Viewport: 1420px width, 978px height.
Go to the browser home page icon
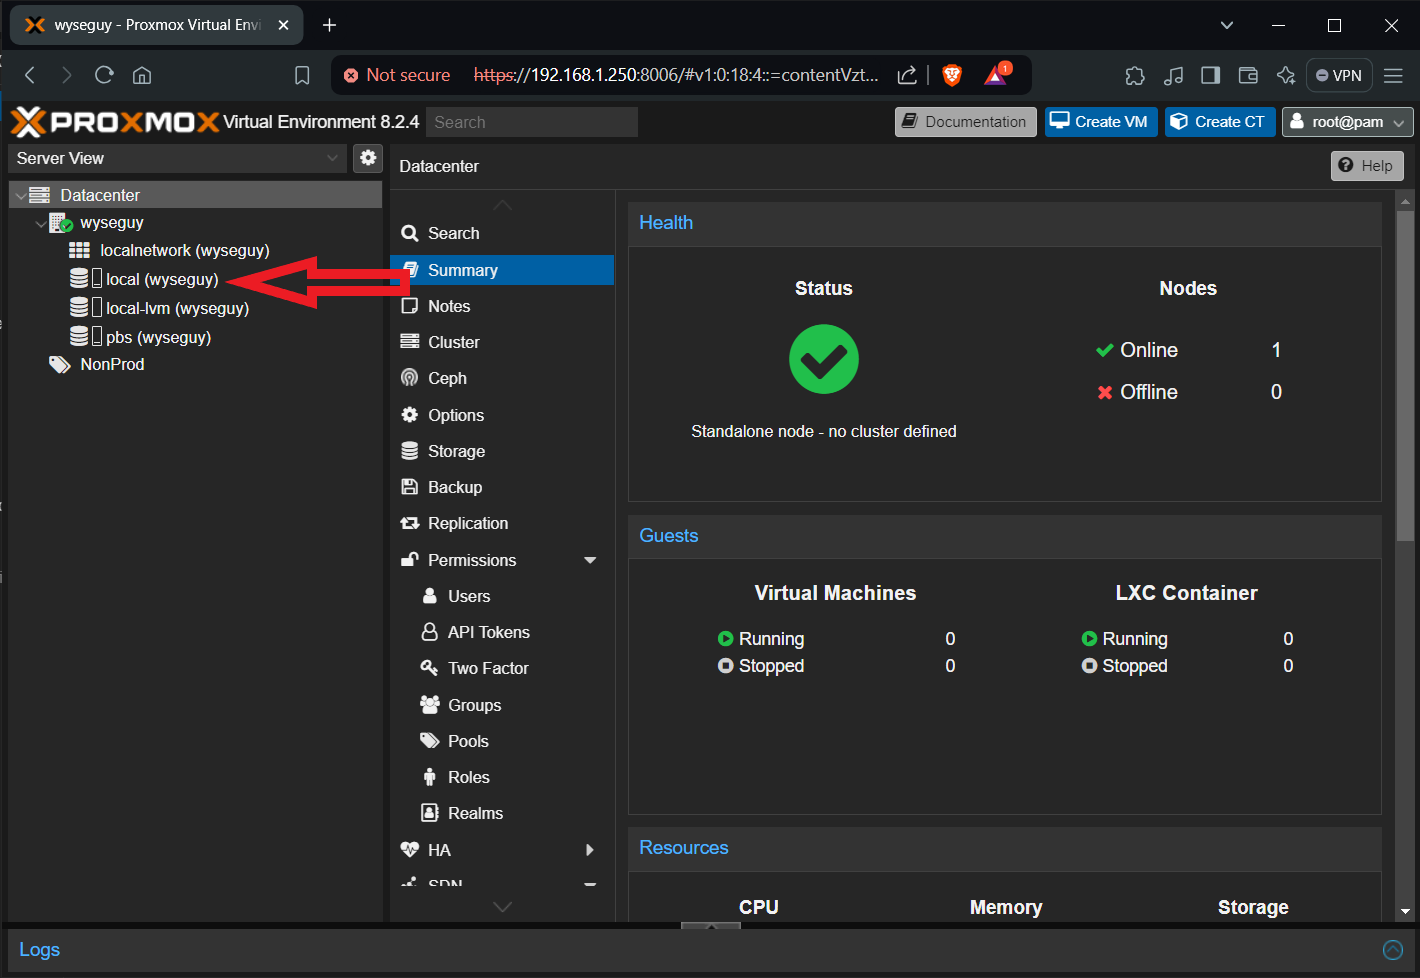pos(142,75)
